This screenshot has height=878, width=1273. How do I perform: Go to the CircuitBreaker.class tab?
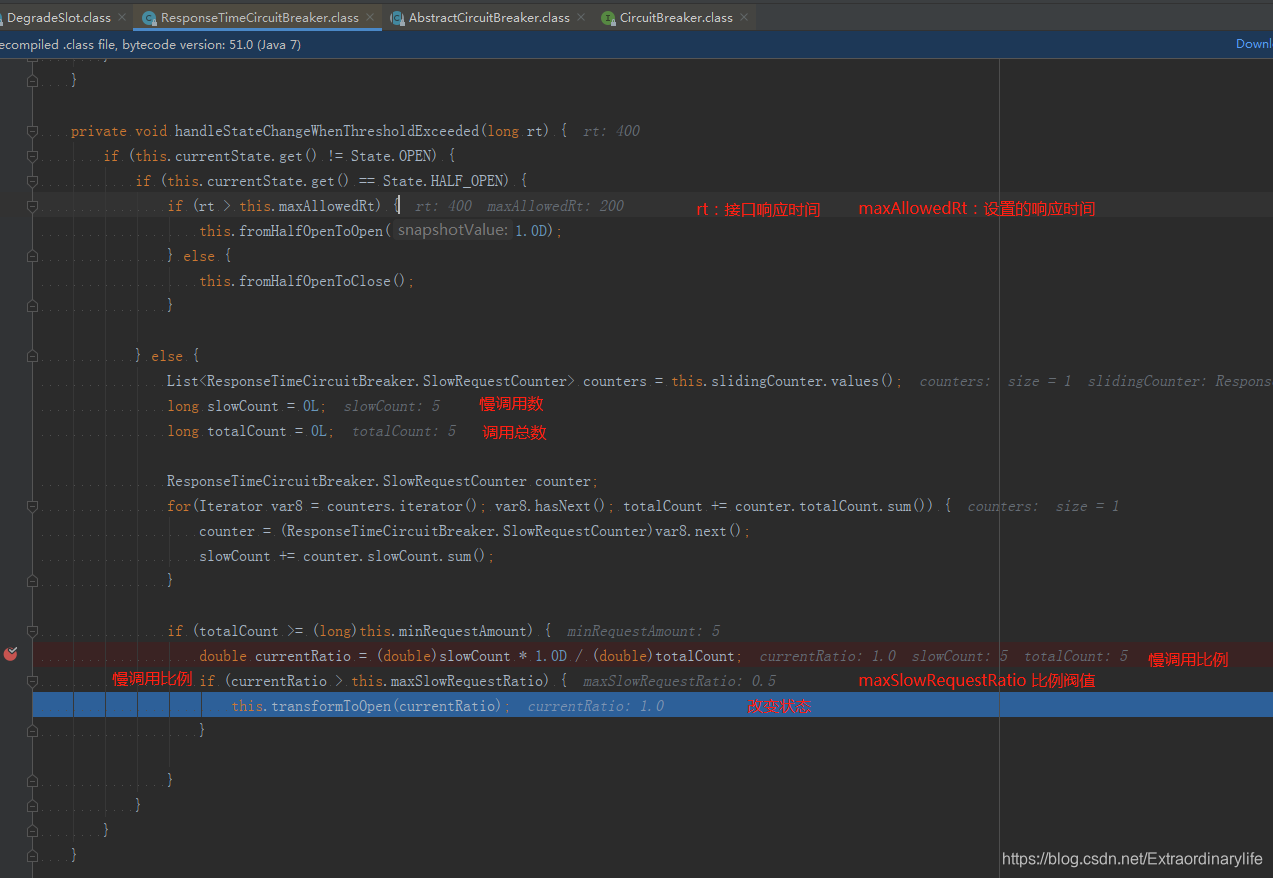[x=676, y=18]
